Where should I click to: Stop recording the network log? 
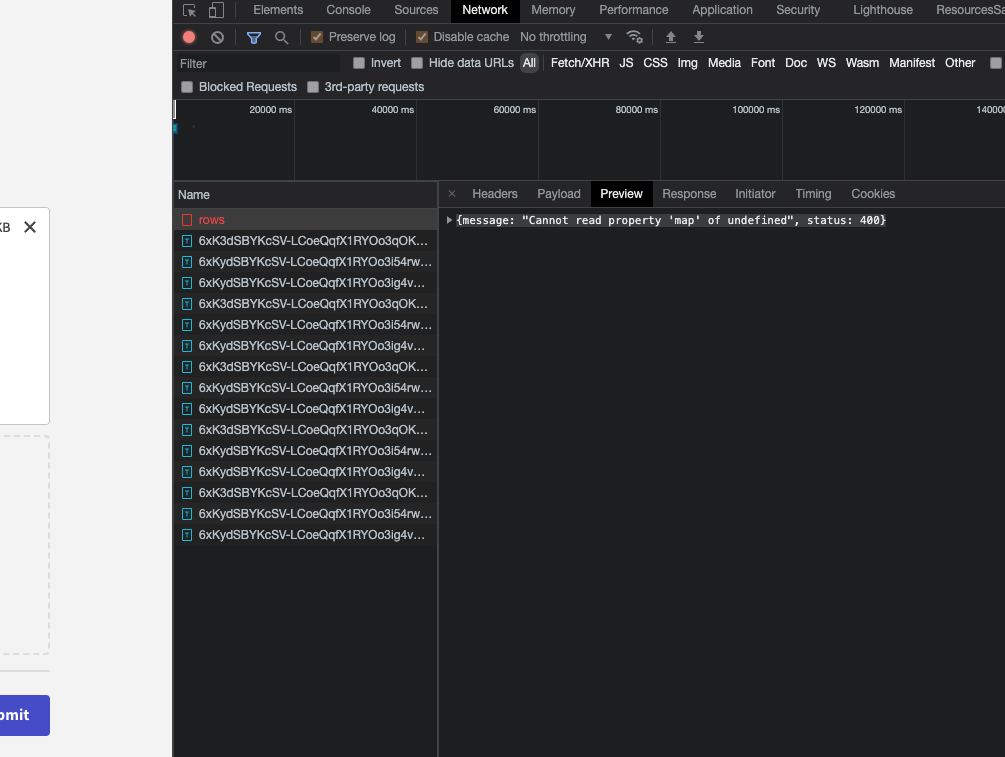point(189,37)
